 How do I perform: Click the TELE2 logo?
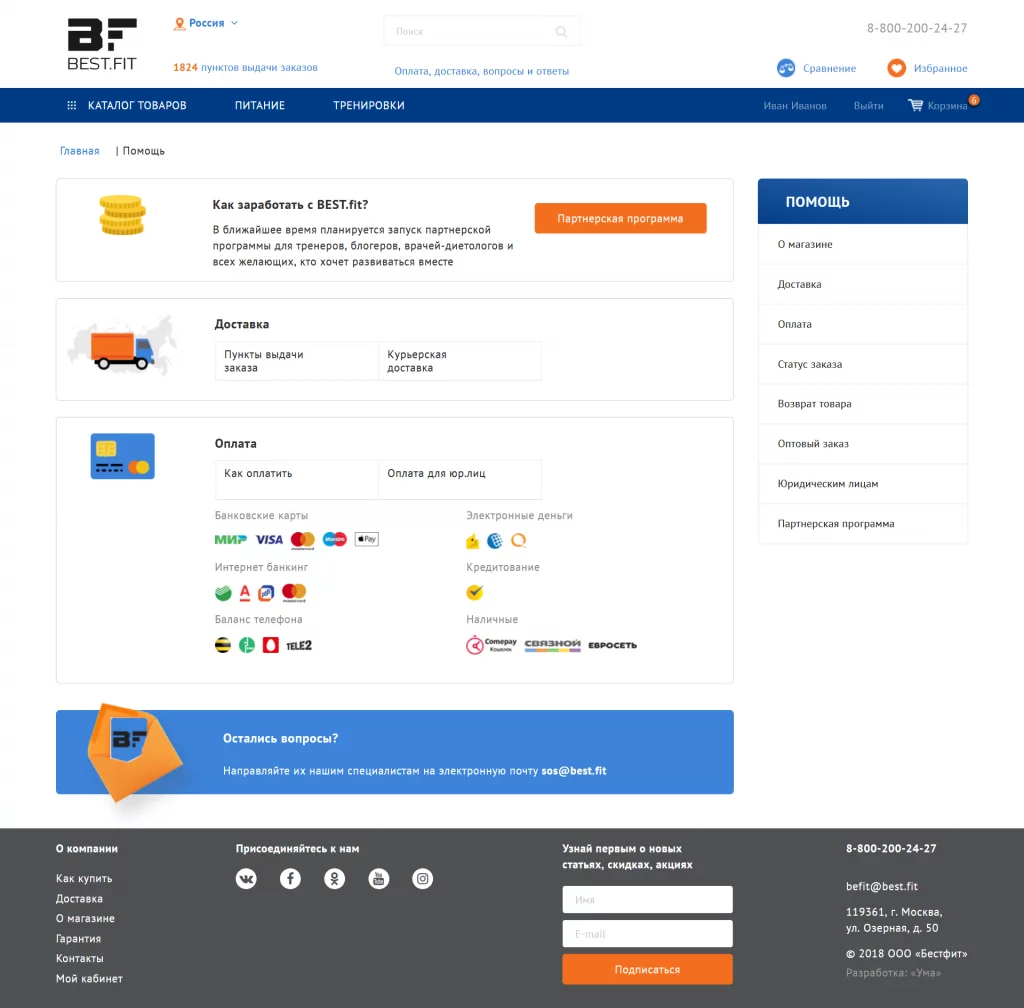299,646
